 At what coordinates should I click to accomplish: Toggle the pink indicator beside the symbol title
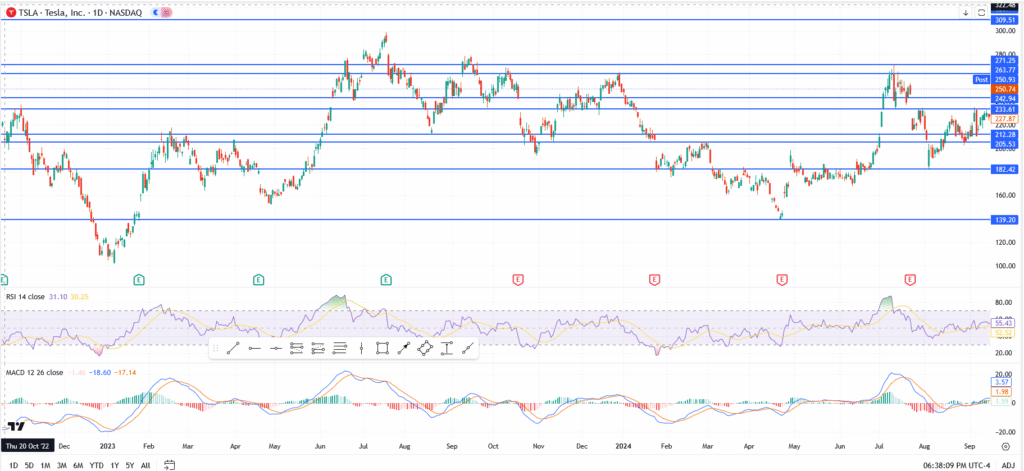pyautogui.click(x=166, y=12)
